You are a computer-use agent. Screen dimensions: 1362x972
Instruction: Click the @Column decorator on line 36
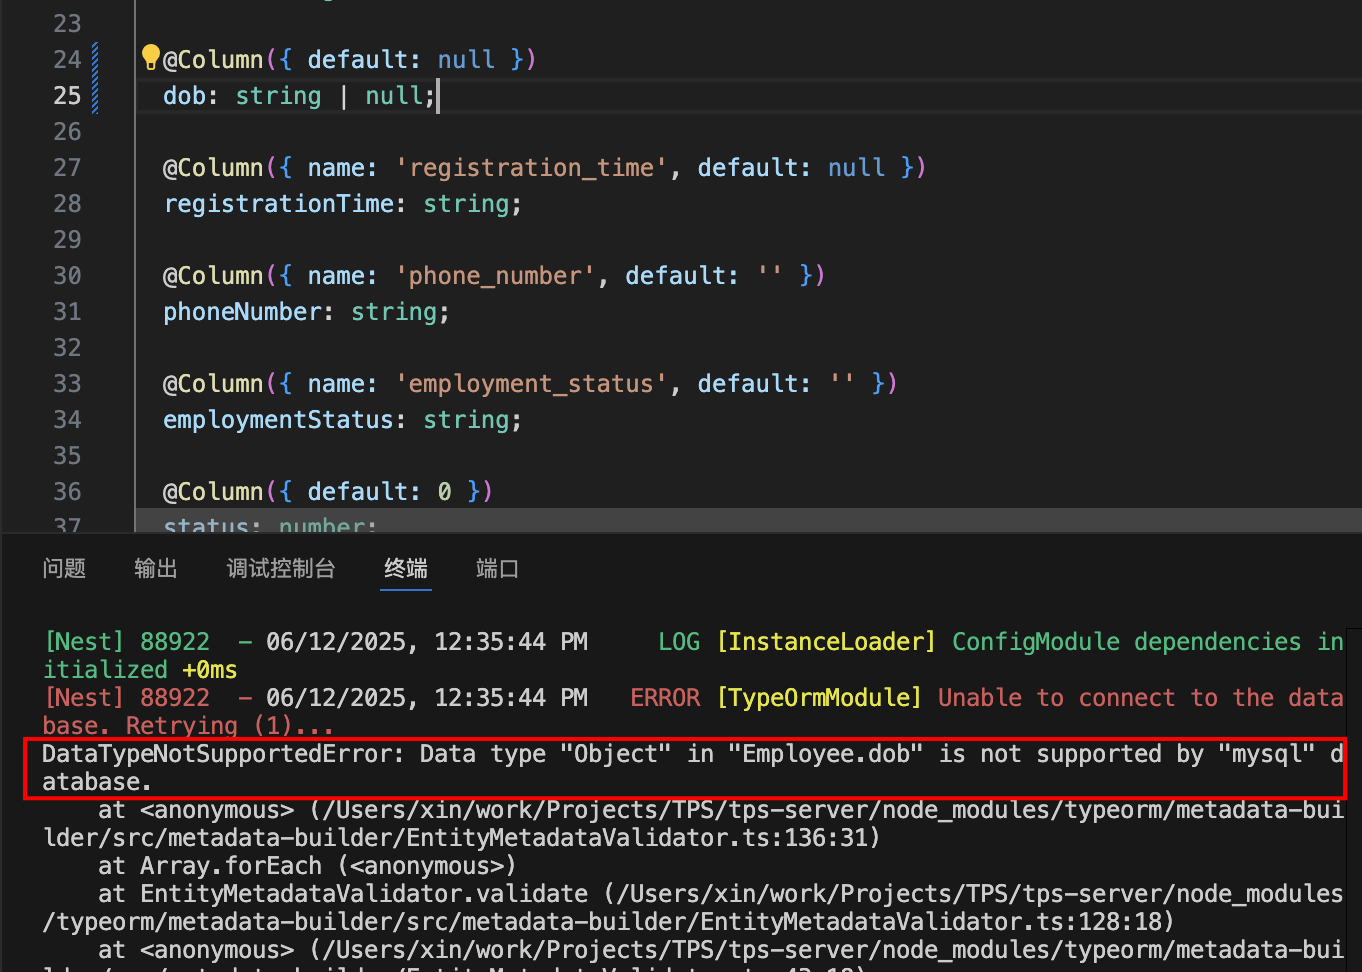click(213, 492)
